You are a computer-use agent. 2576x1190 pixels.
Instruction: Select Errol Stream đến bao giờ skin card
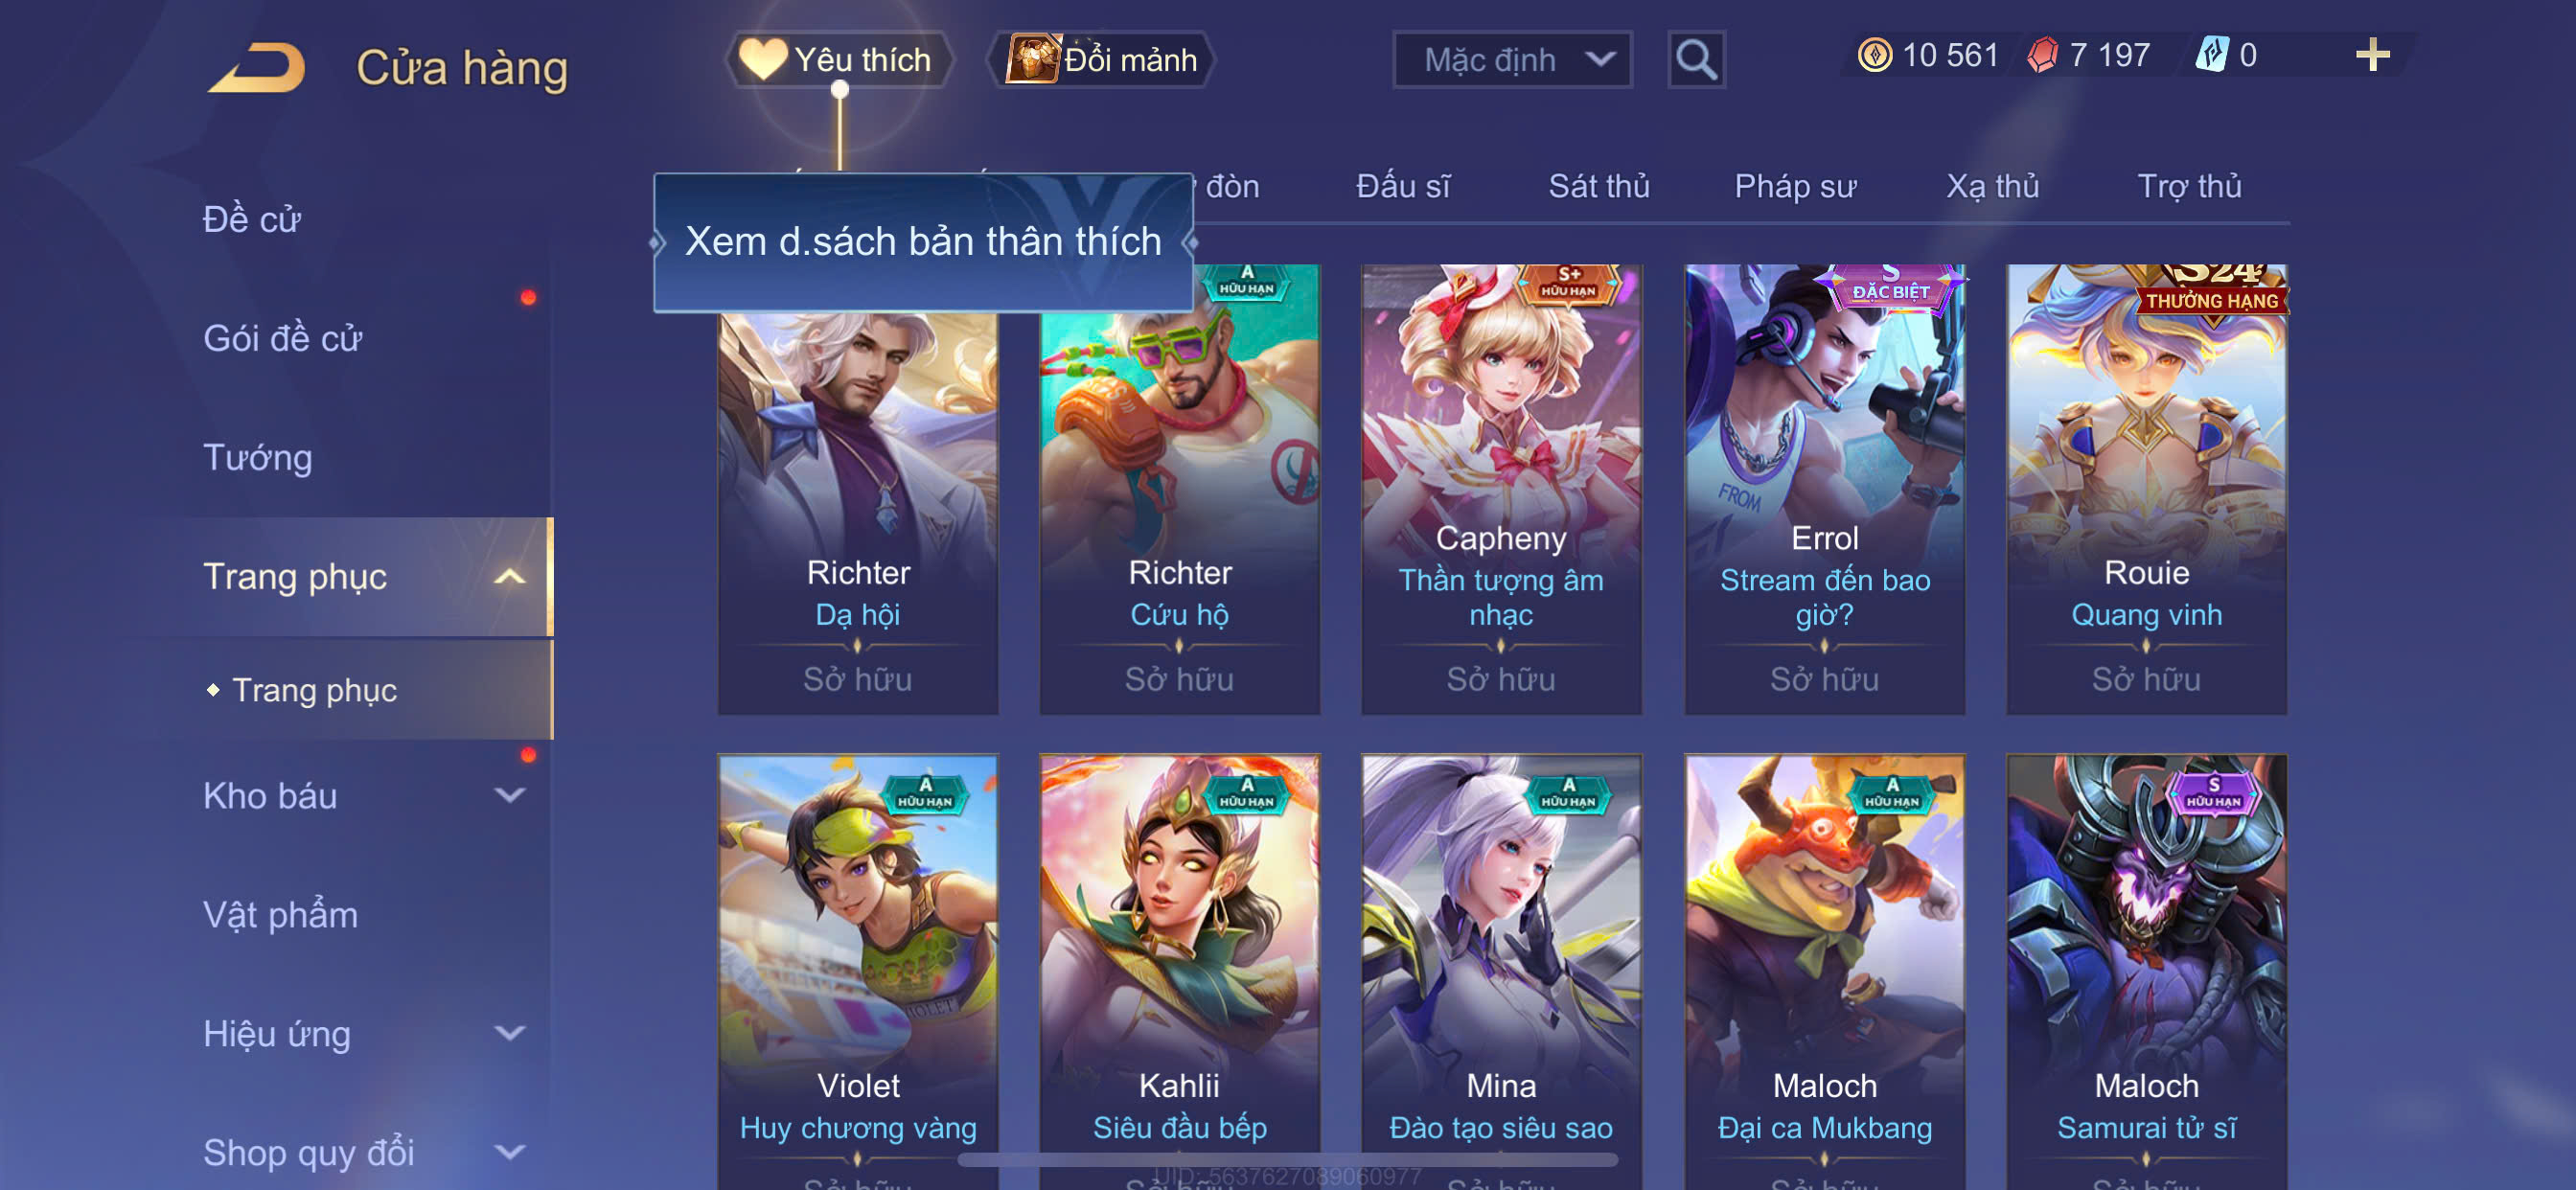1824,489
